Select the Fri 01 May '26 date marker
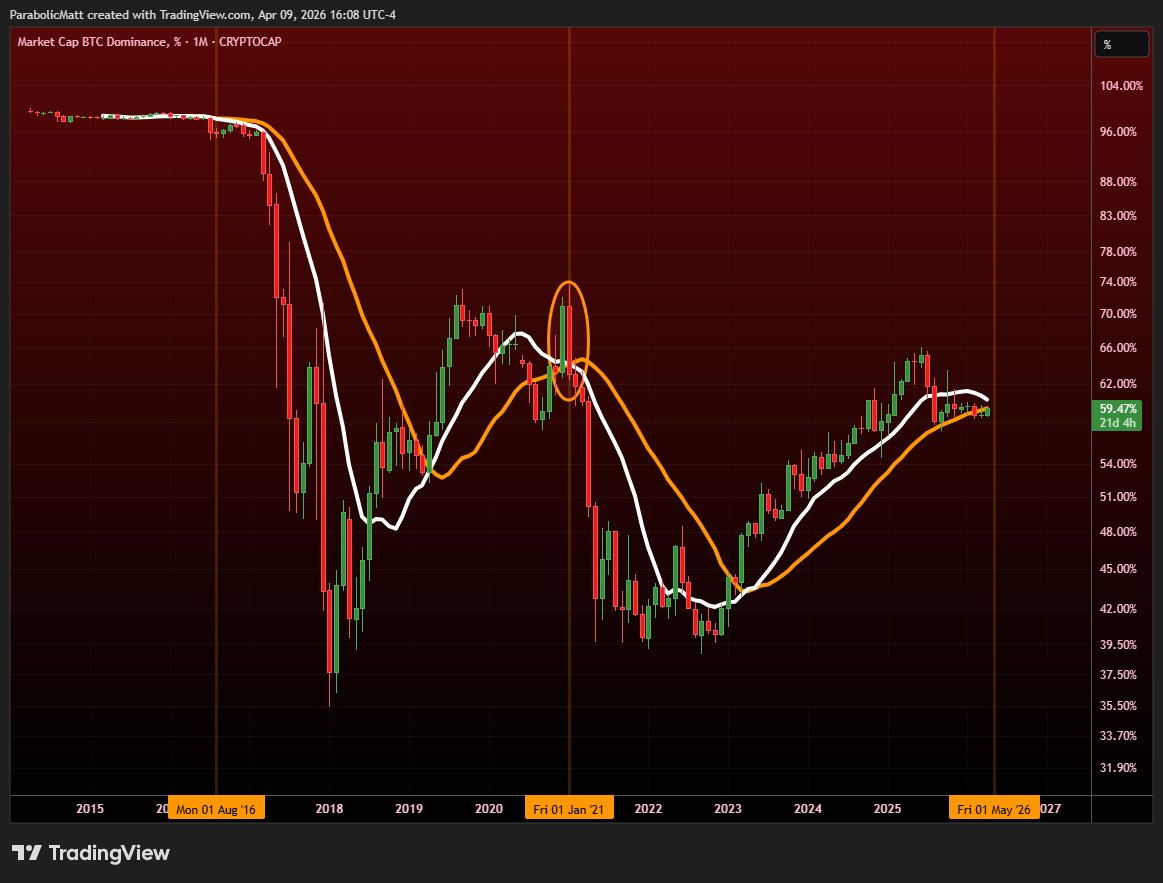This screenshot has width=1163, height=883. tap(994, 809)
